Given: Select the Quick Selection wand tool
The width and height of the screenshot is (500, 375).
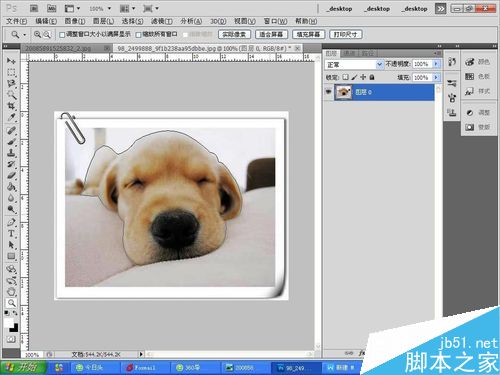Looking at the screenshot, I should (x=11, y=95).
